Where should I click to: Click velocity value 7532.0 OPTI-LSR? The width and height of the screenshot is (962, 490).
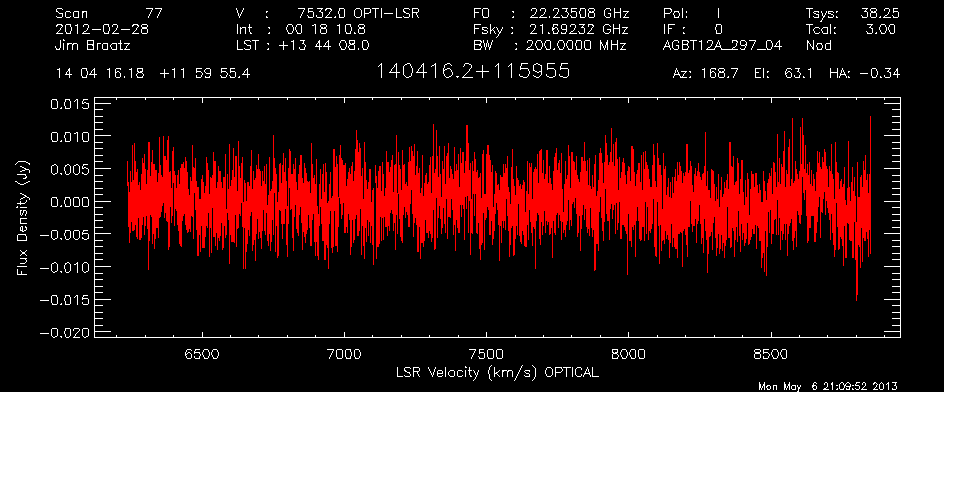tap(358, 13)
